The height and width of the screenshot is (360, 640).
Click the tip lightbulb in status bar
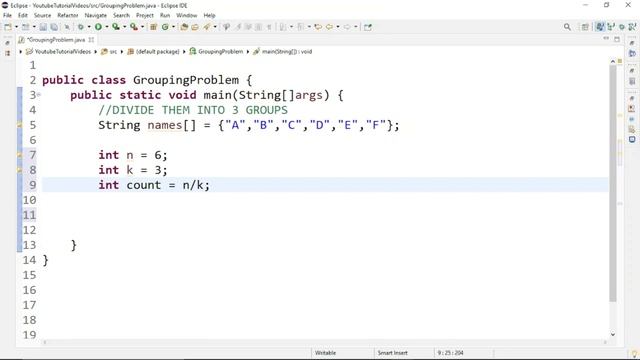click(x=634, y=354)
